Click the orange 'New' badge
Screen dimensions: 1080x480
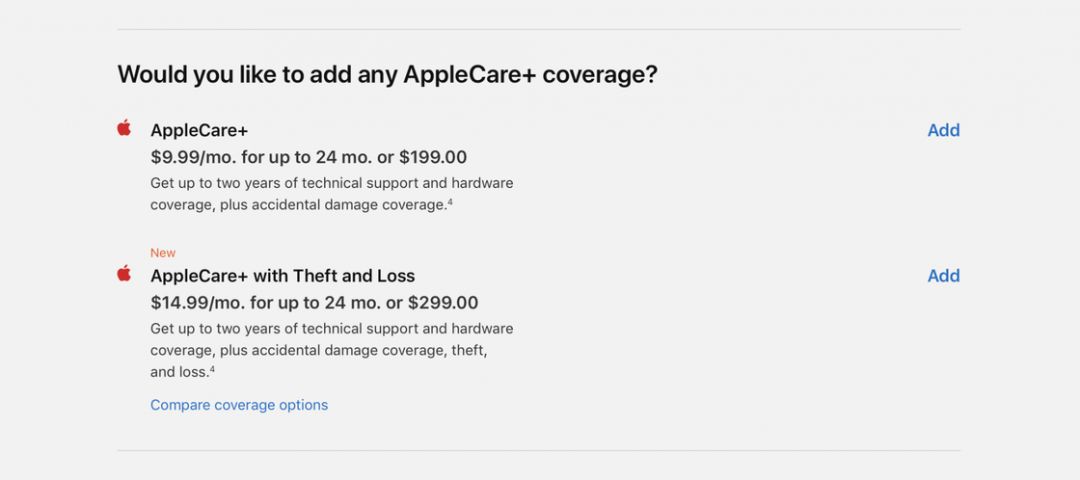click(163, 253)
